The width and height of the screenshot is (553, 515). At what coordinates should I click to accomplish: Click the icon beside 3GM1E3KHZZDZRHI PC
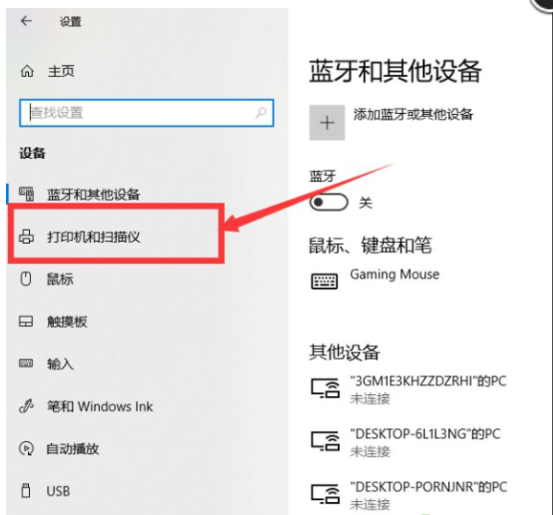(325, 388)
